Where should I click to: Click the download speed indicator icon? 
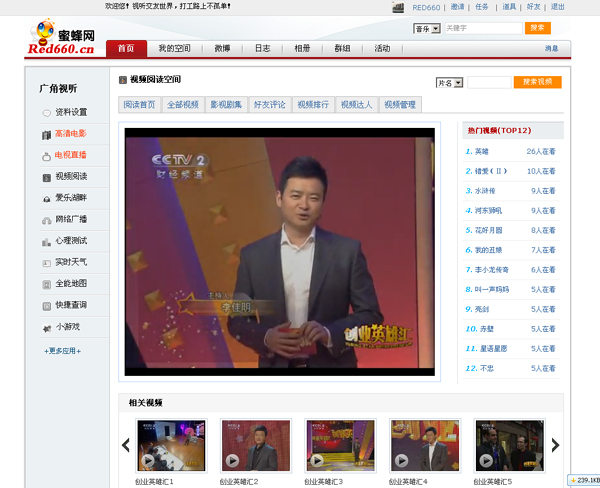click(573, 480)
